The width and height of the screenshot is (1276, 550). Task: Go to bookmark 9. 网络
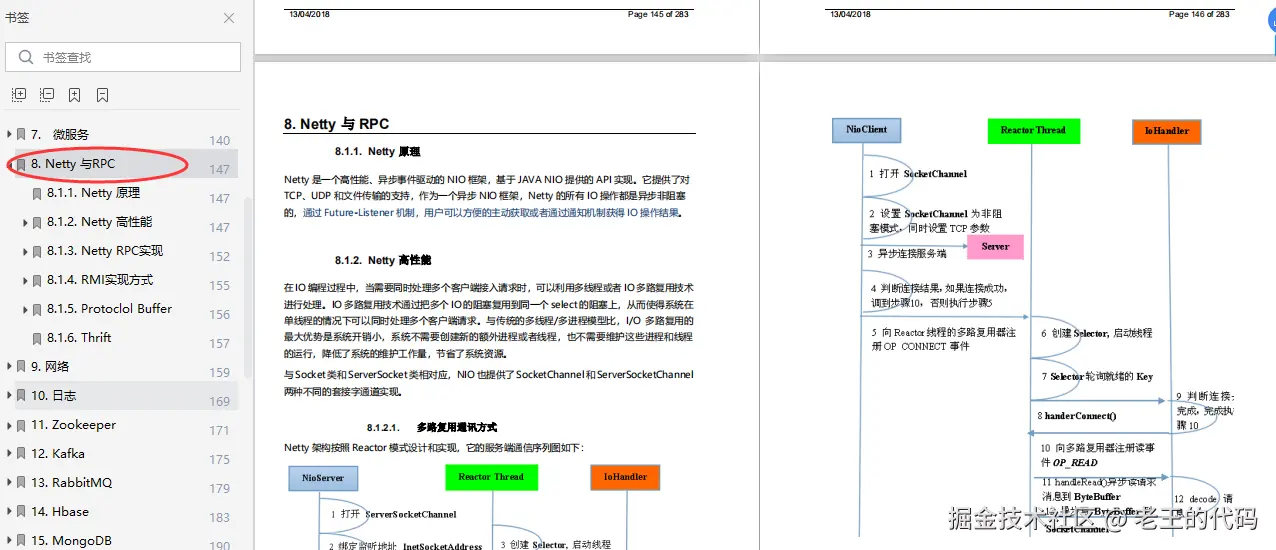50,366
